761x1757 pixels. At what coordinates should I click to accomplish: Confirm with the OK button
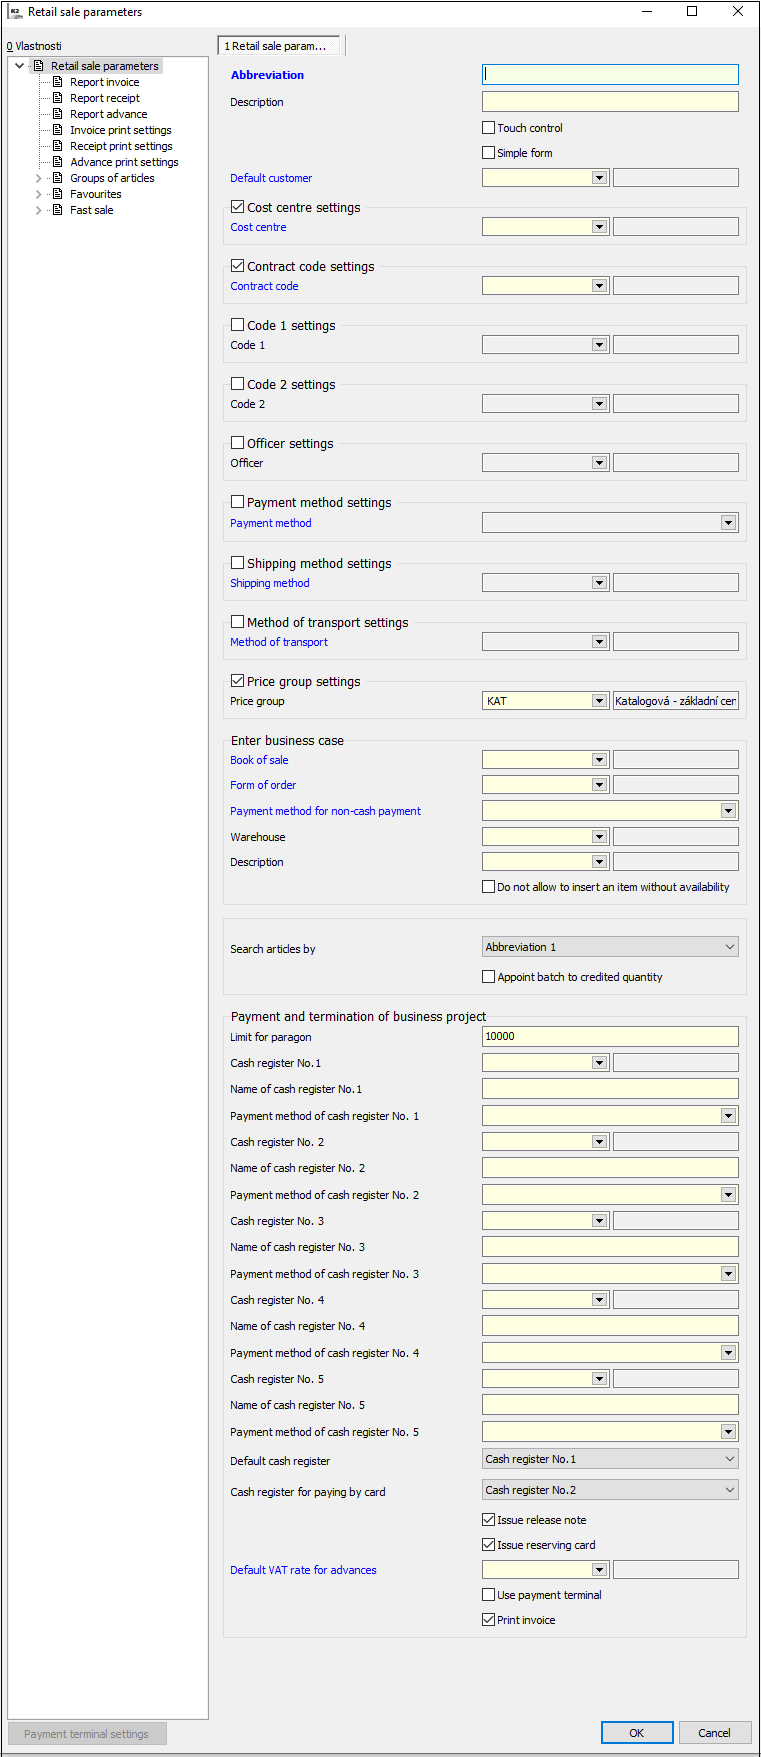click(x=636, y=1733)
